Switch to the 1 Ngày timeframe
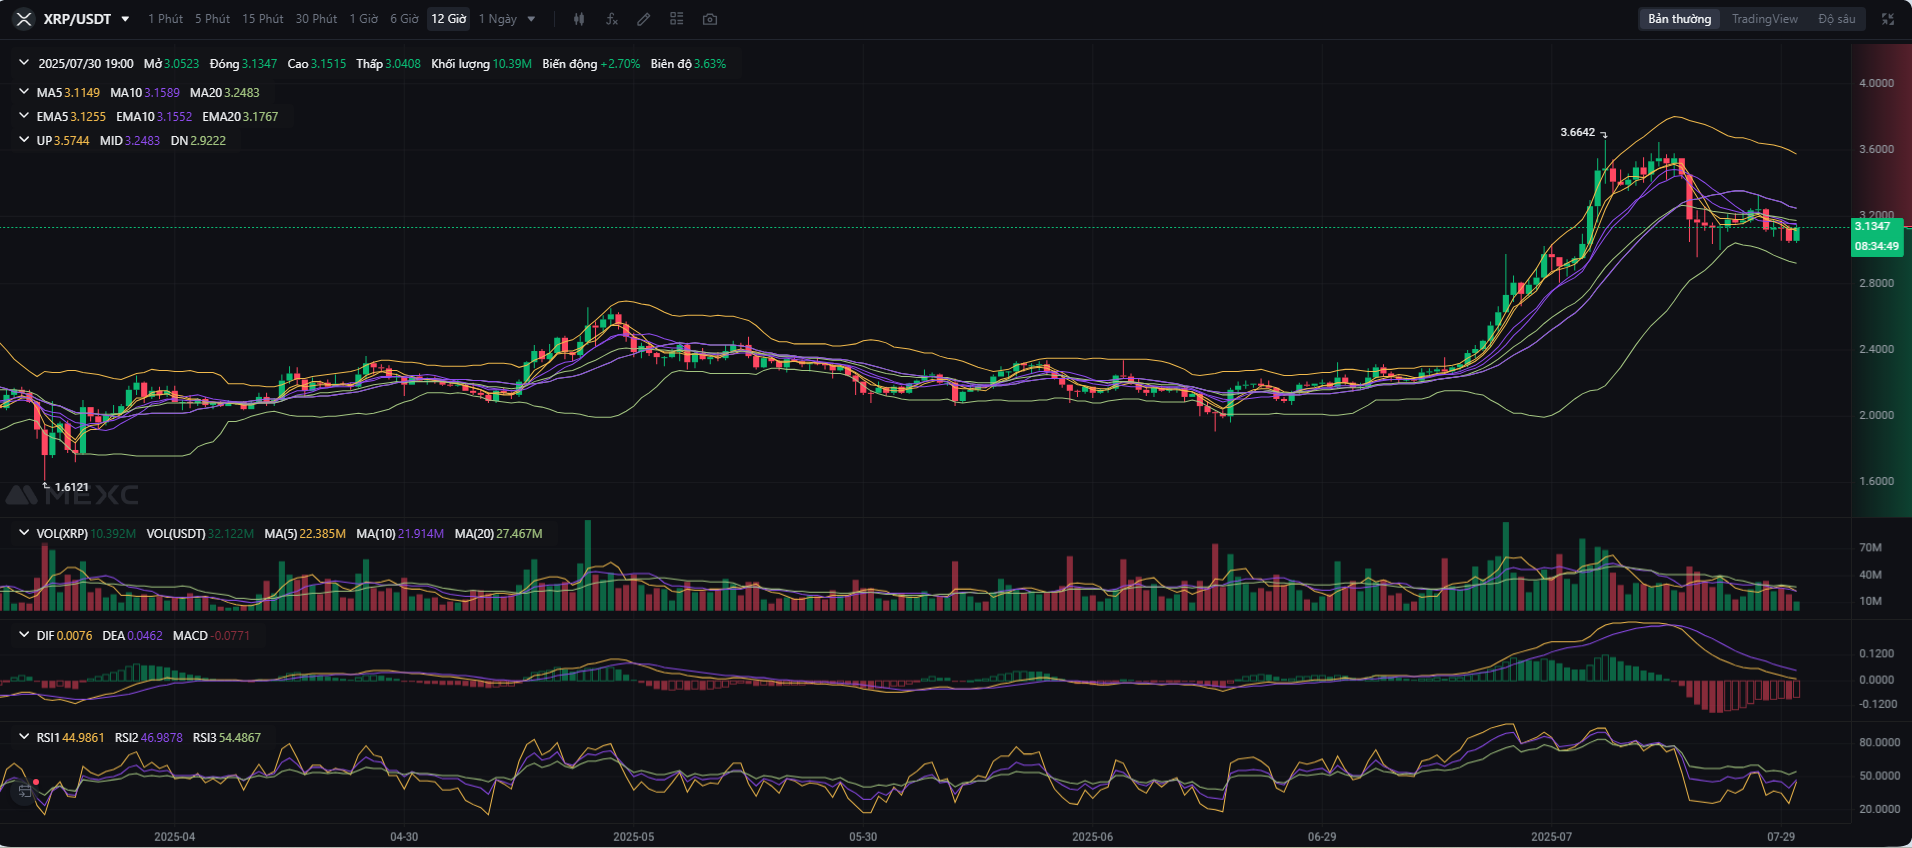Screen dimensions: 1912x848 coord(498,19)
